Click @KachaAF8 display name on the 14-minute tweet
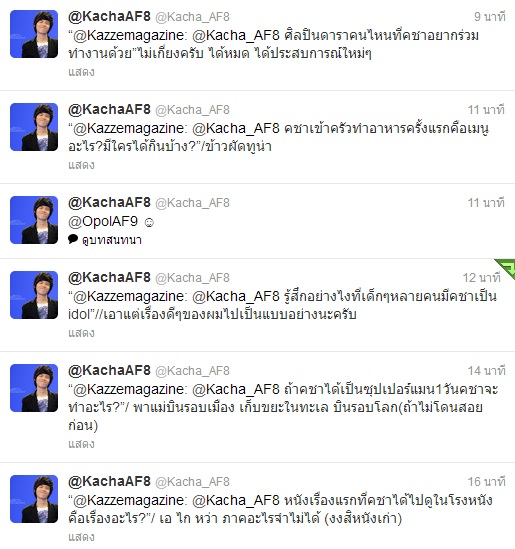Image resolution: width=515 pixels, height=549 pixels. click(x=109, y=370)
